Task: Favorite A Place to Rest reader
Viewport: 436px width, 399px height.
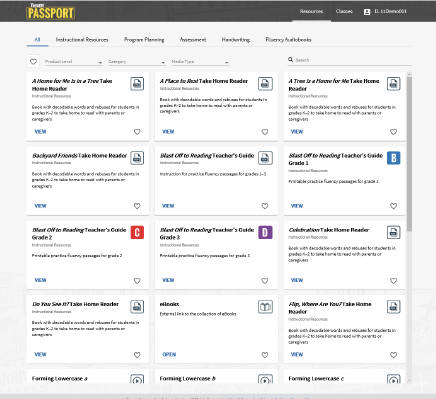Action: click(x=265, y=132)
